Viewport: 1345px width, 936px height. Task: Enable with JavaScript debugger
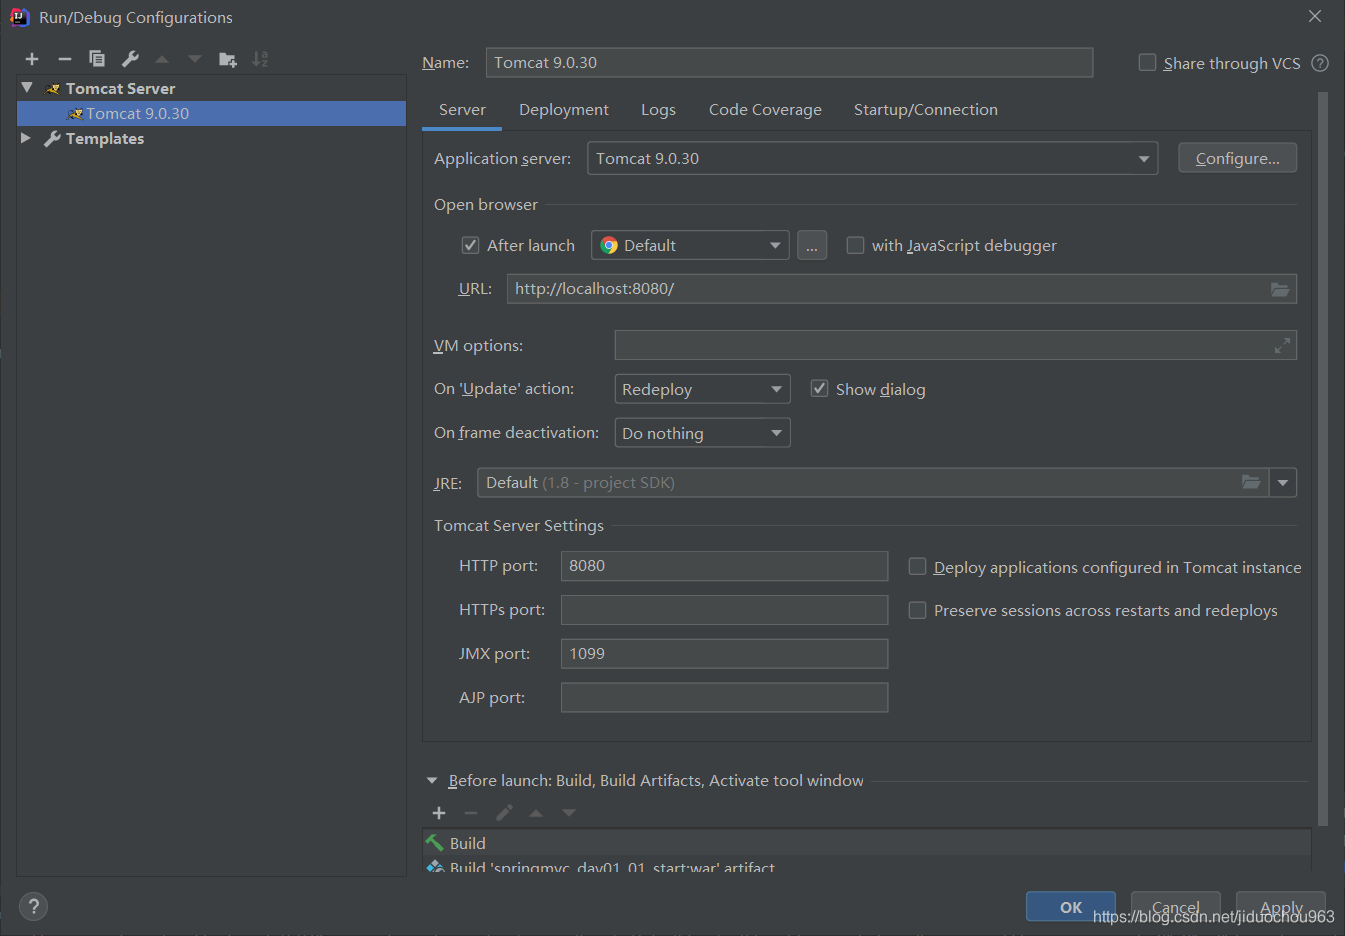tap(855, 245)
